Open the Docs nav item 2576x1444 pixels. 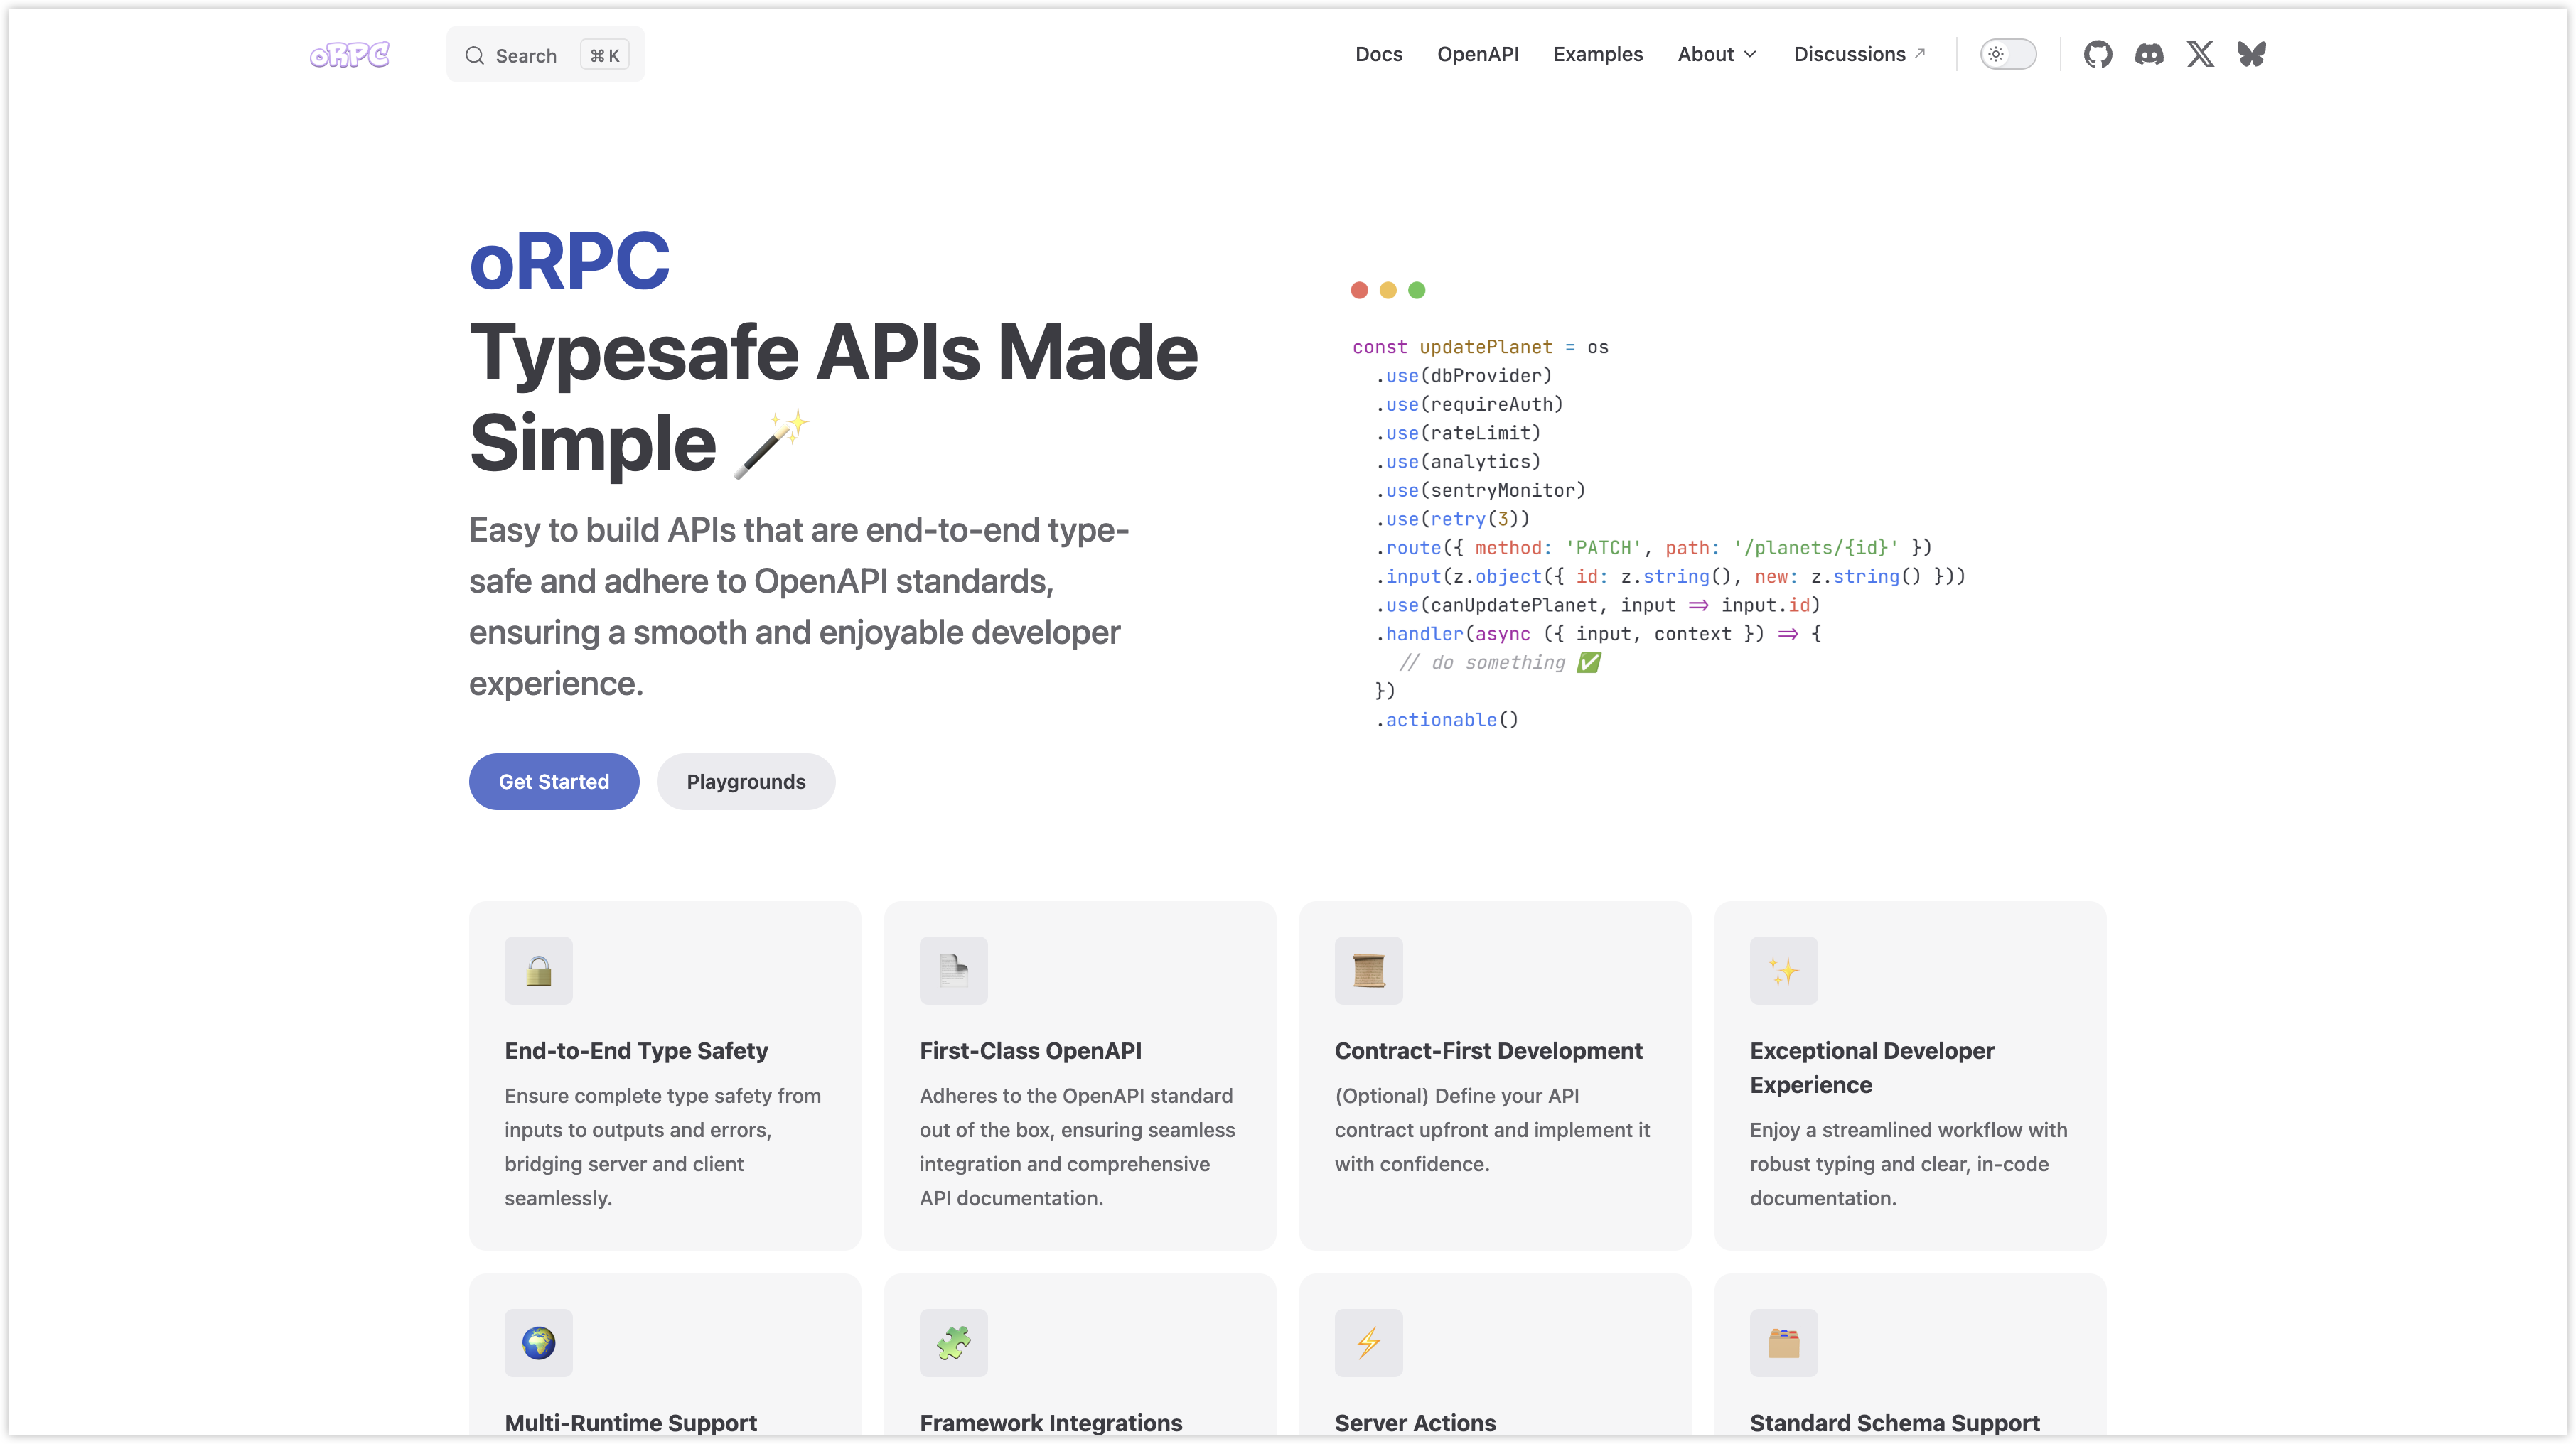coord(1378,54)
